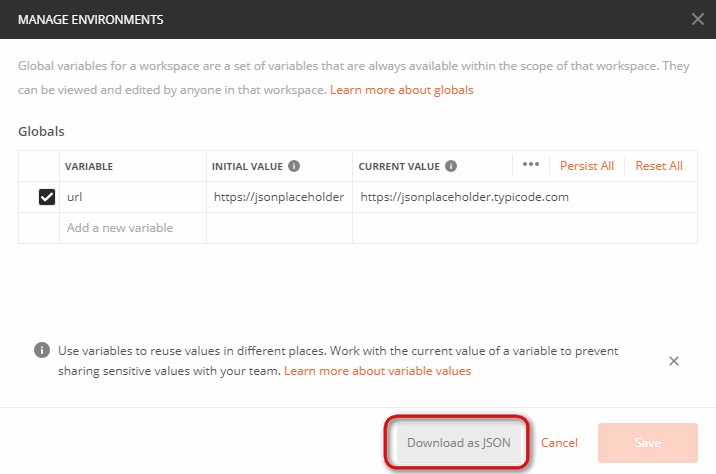Image resolution: width=716 pixels, height=474 pixels.
Task: Open Learn more about globals link
Action: (x=402, y=90)
